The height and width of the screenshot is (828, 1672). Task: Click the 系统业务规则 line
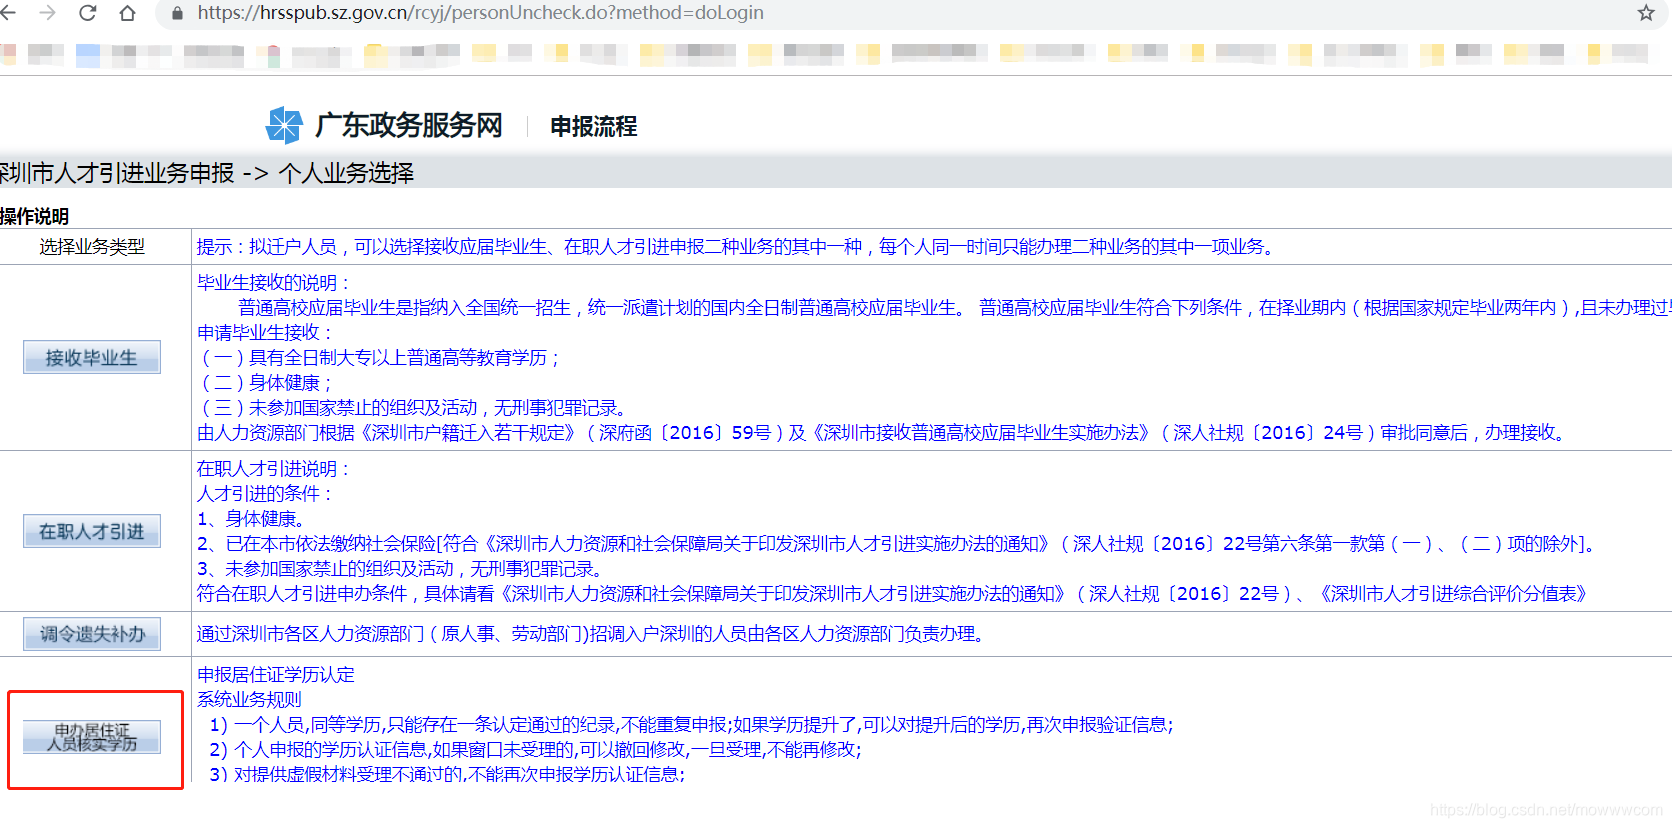point(249,700)
